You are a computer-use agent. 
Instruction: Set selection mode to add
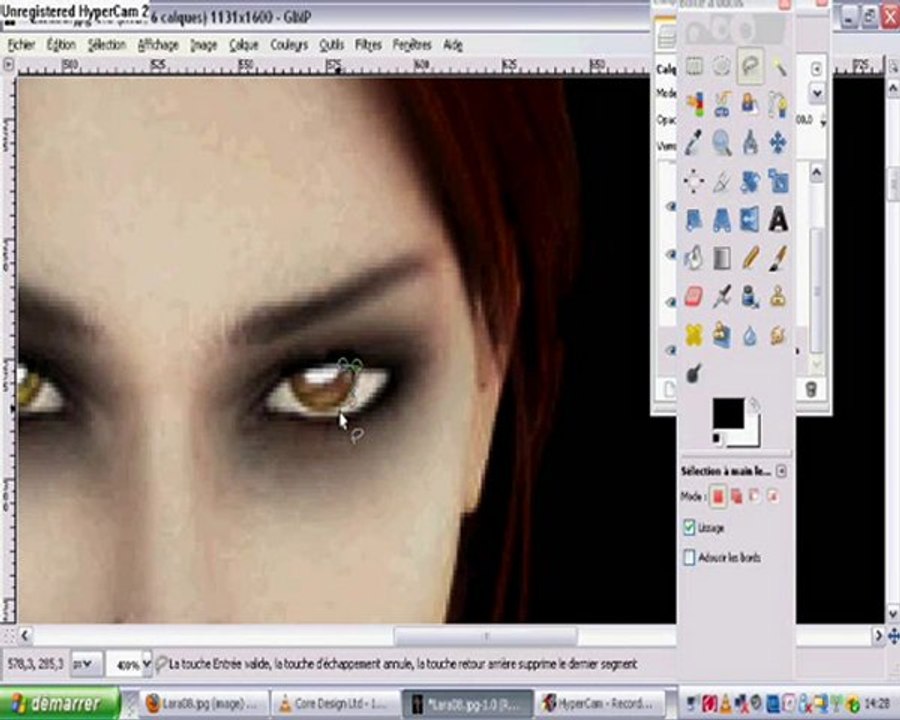pos(736,496)
